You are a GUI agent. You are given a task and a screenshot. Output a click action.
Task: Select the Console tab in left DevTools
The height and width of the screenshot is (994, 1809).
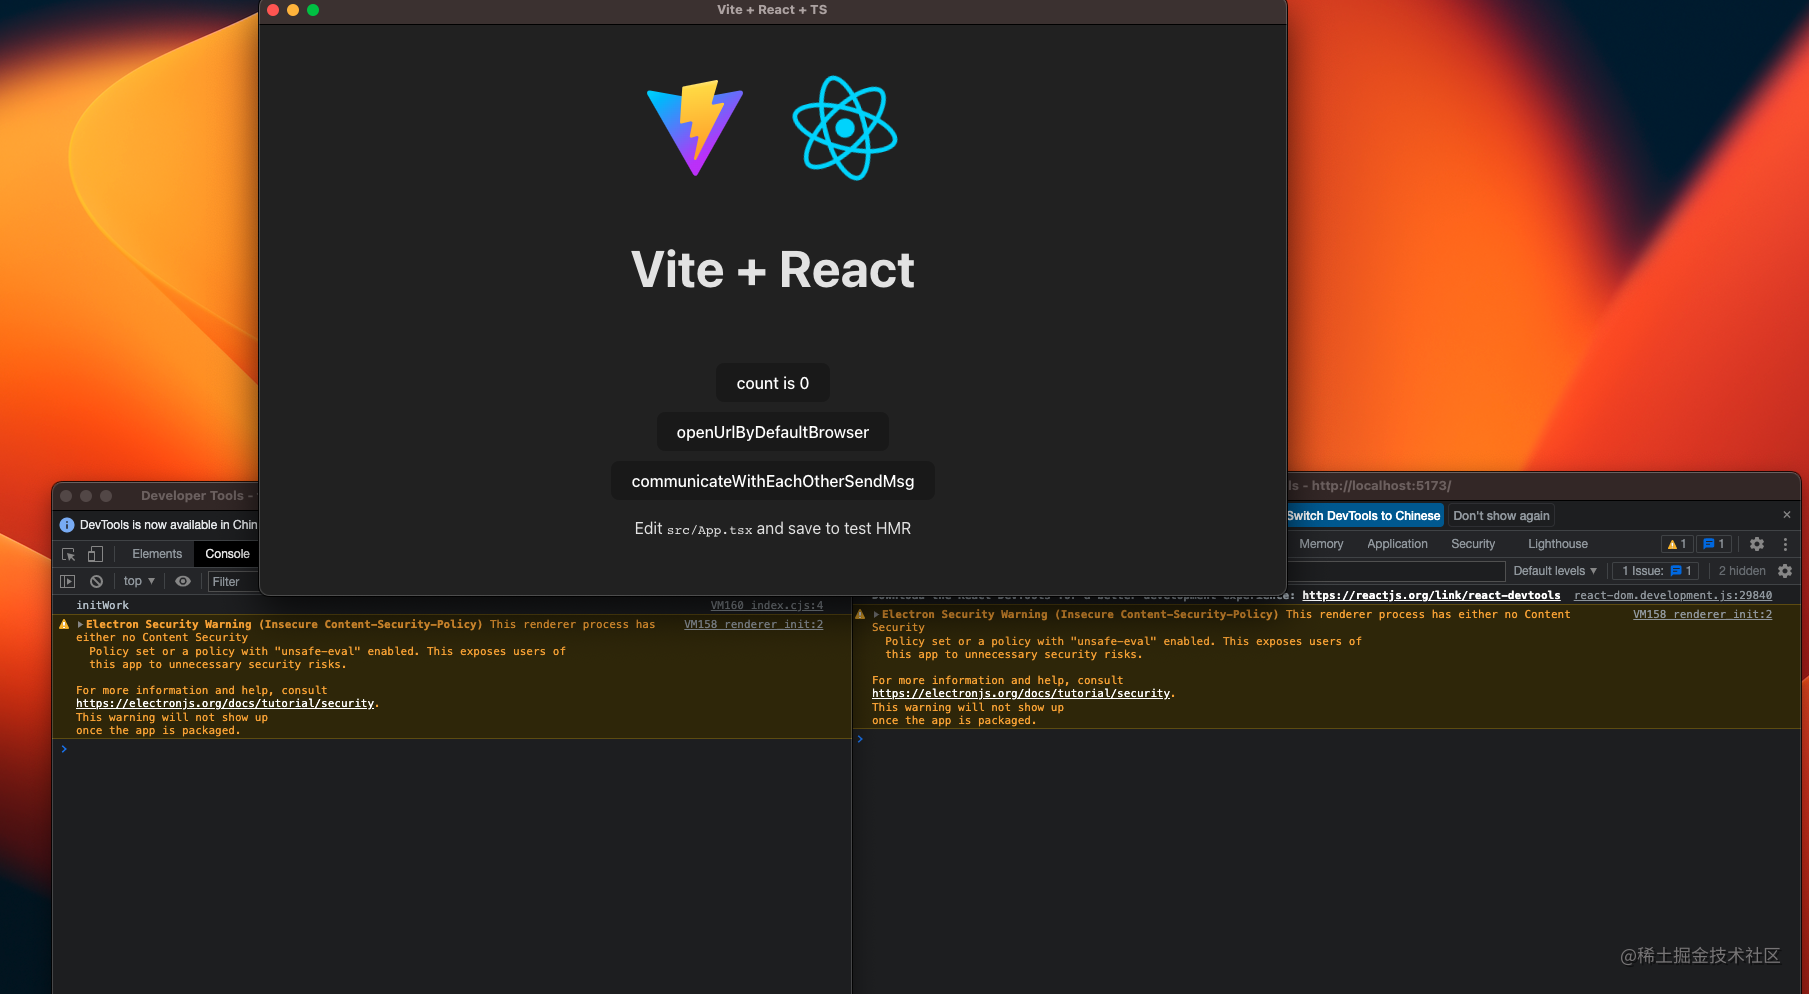(x=227, y=554)
